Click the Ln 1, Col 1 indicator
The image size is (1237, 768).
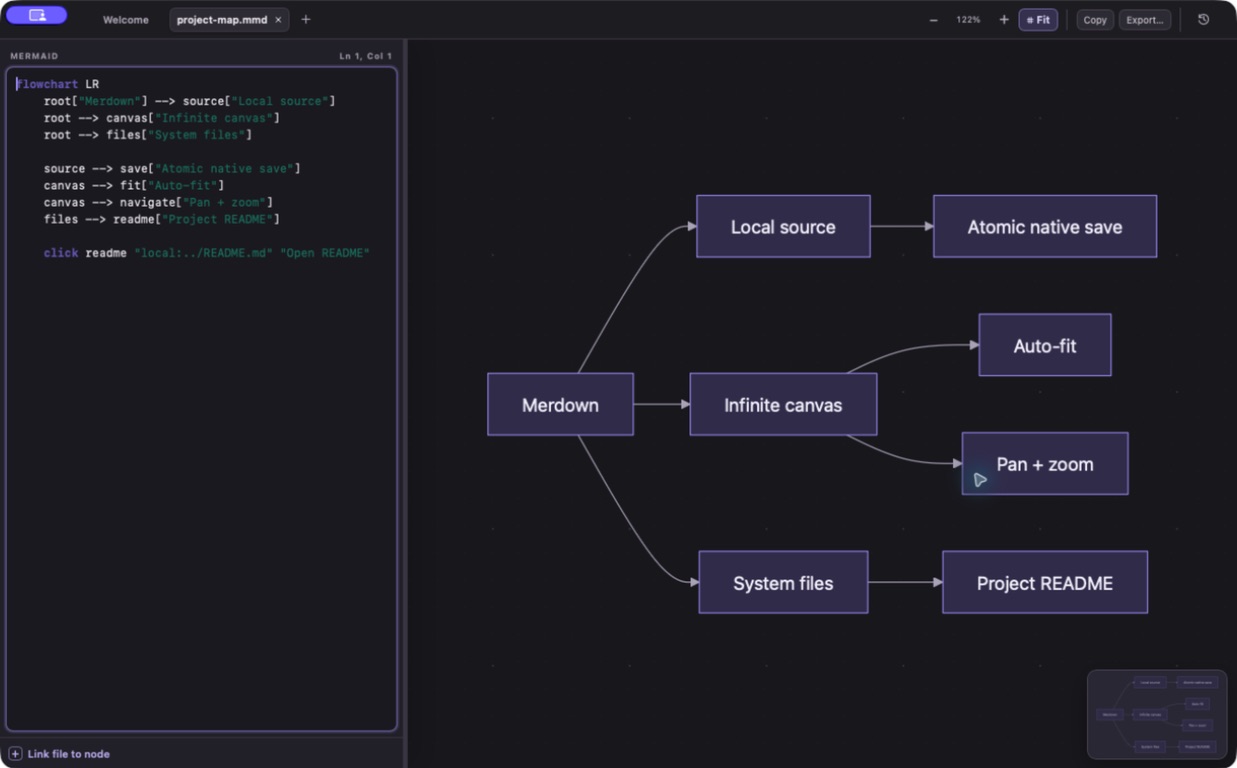tap(365, 56)
